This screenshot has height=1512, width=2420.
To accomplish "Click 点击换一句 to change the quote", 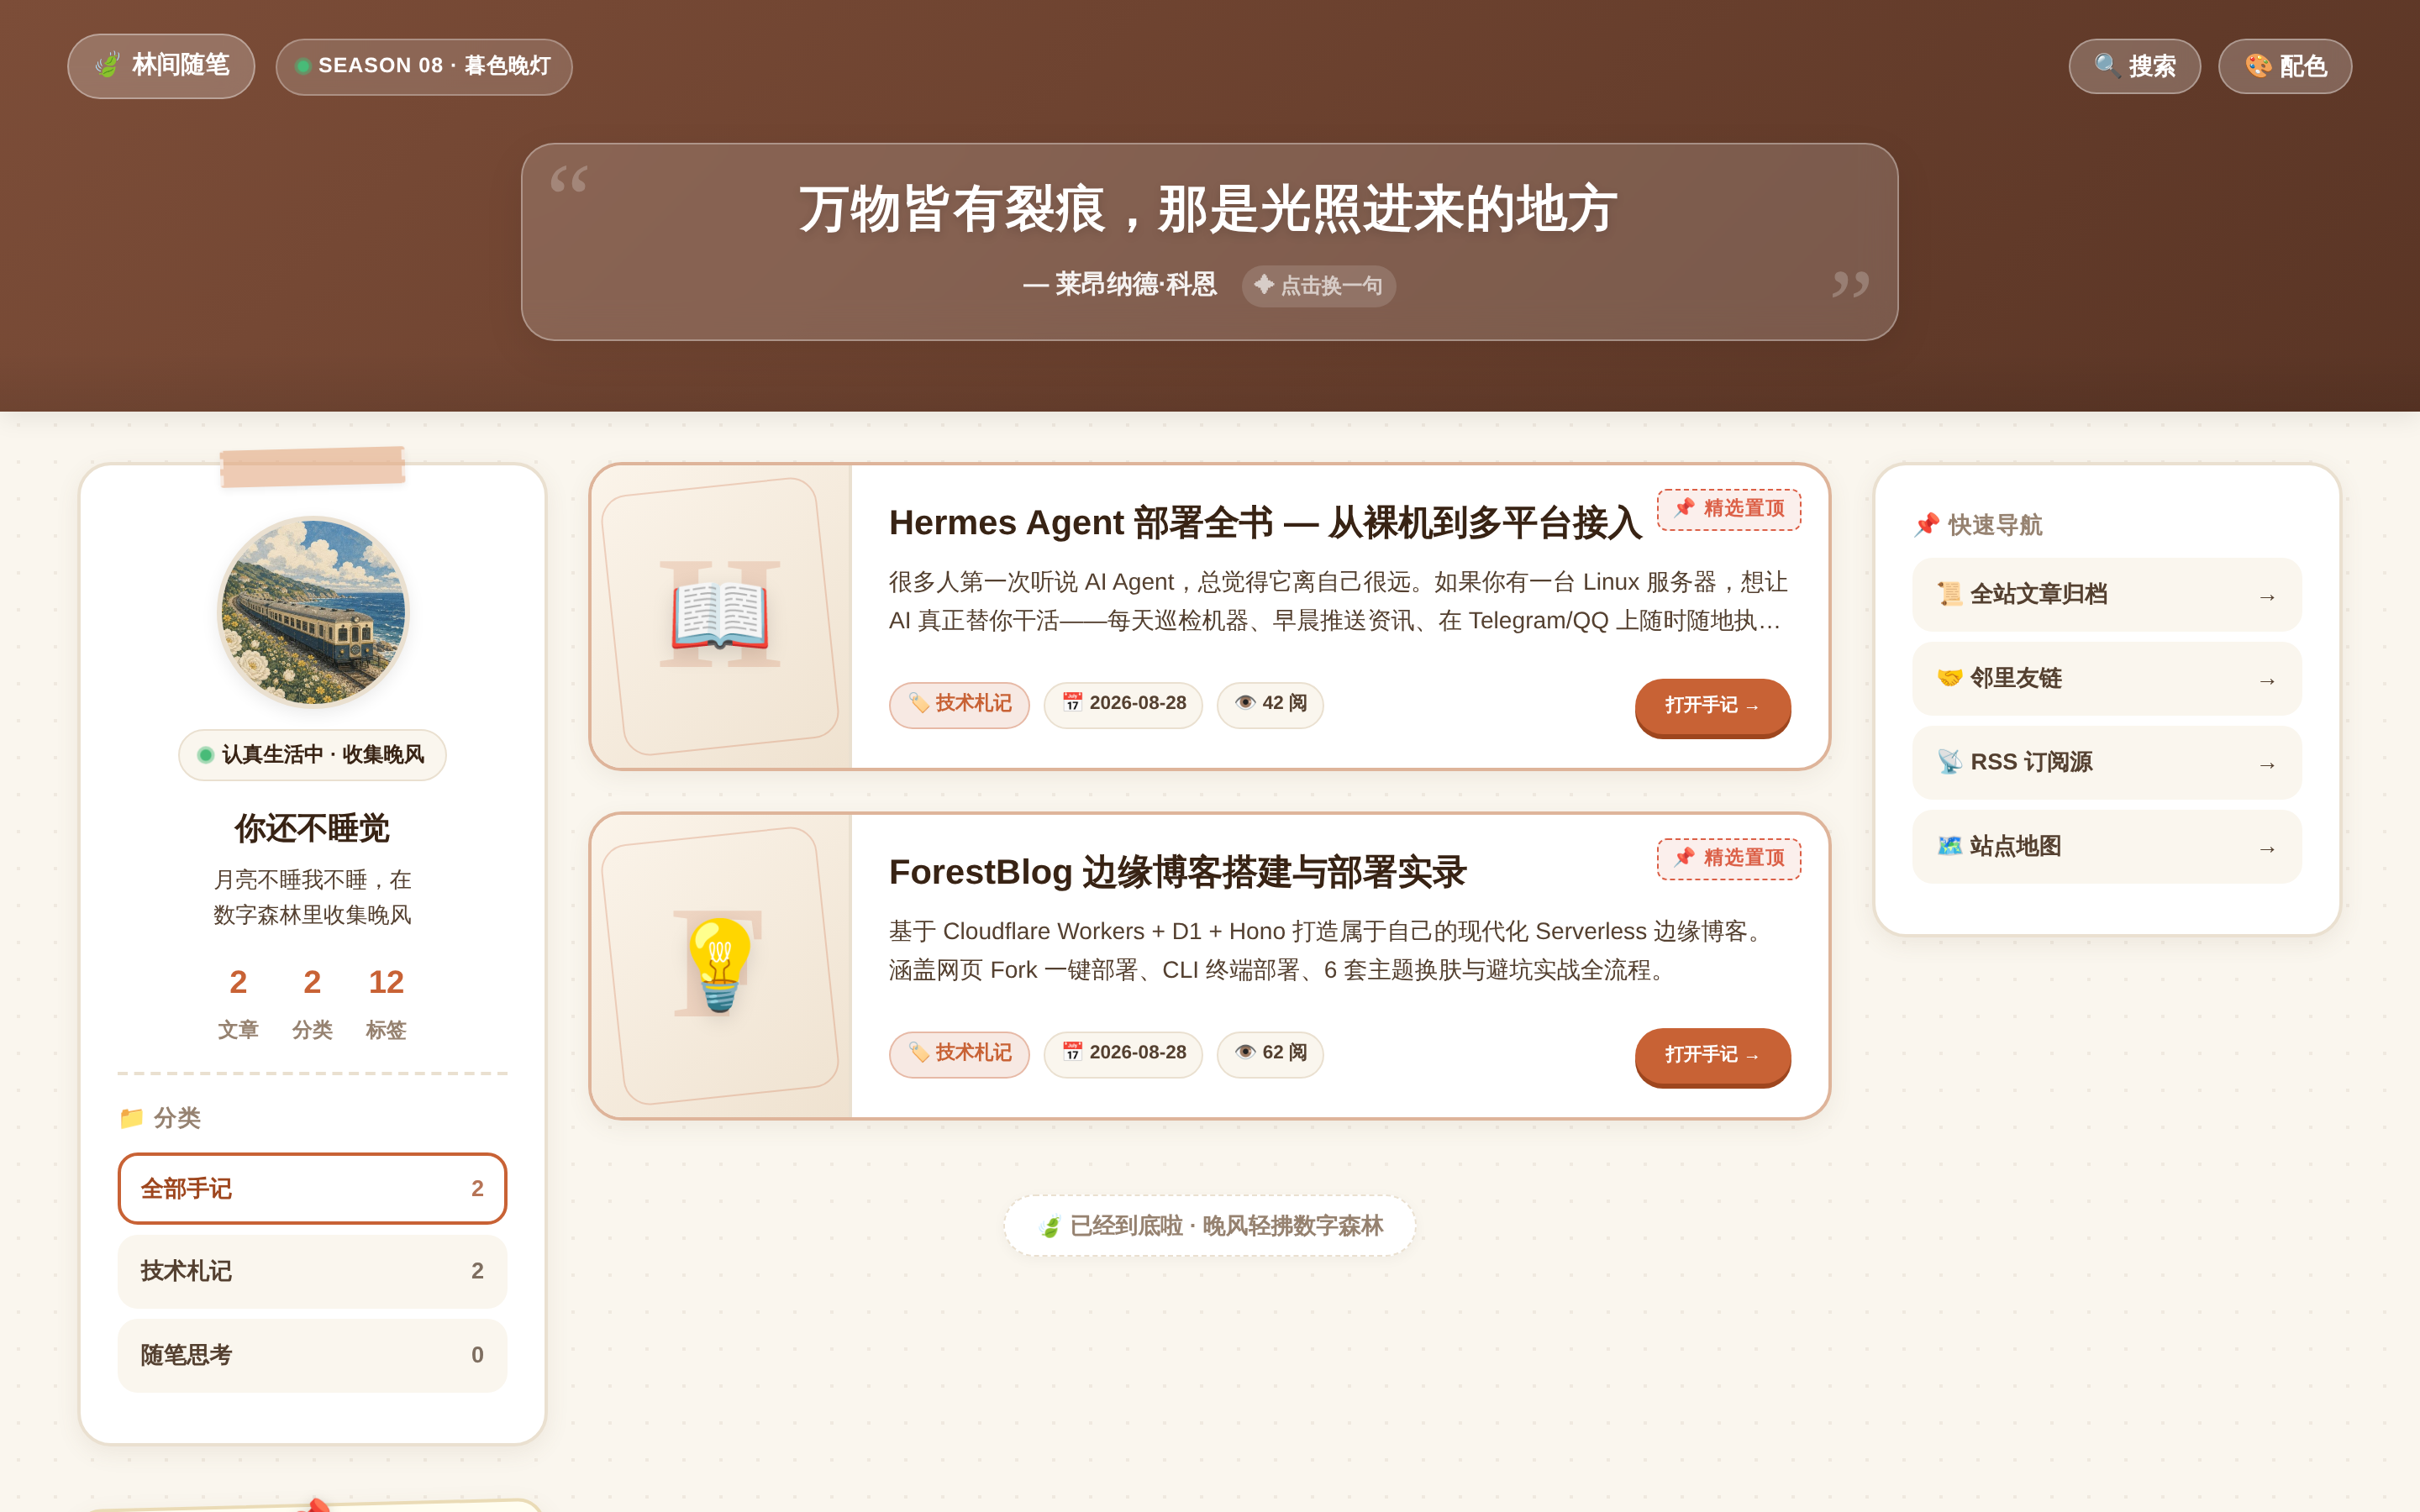I will 1318,286.
